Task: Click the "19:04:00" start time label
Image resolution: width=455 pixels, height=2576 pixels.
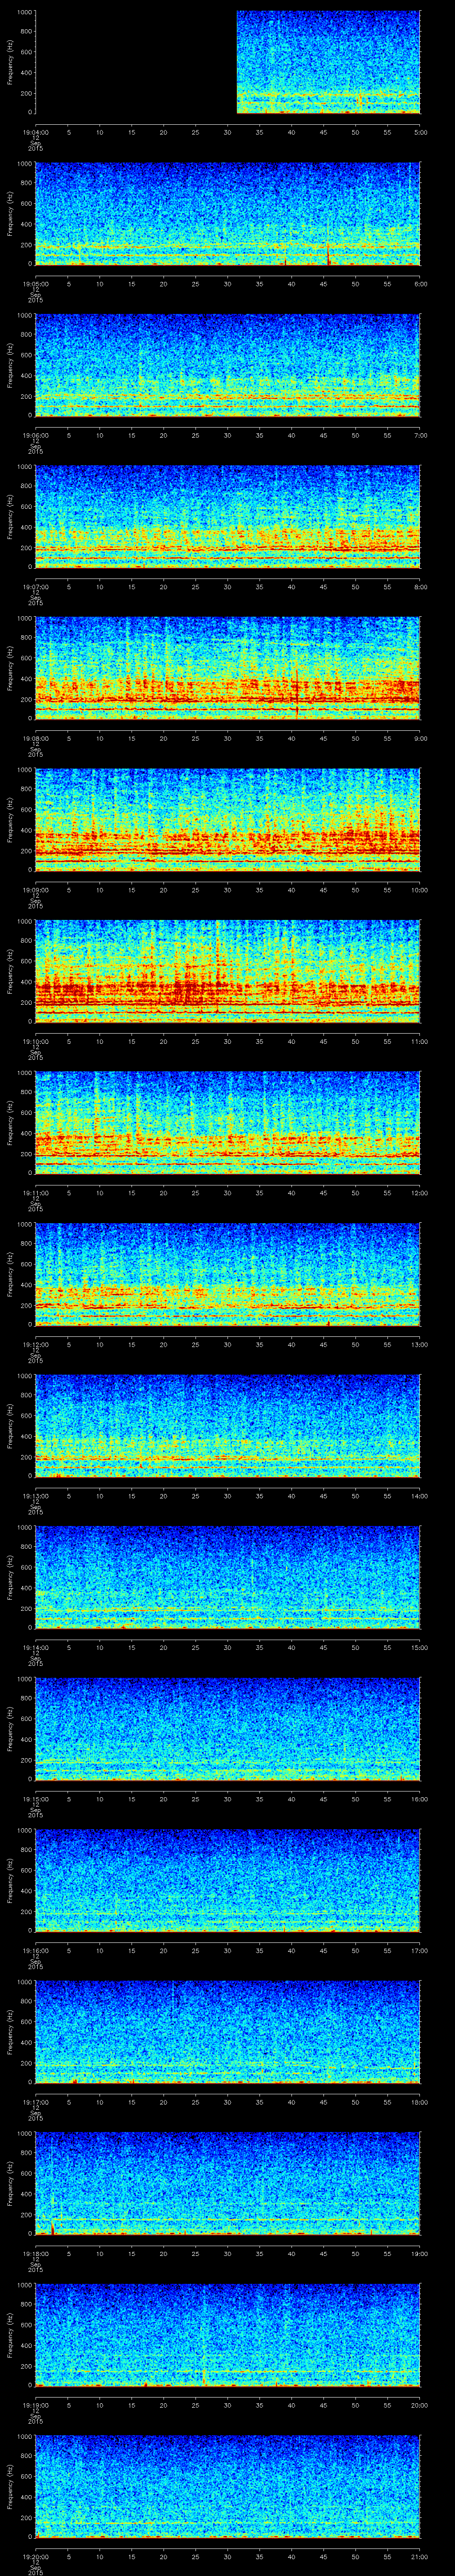Action: tap(35, 131)
